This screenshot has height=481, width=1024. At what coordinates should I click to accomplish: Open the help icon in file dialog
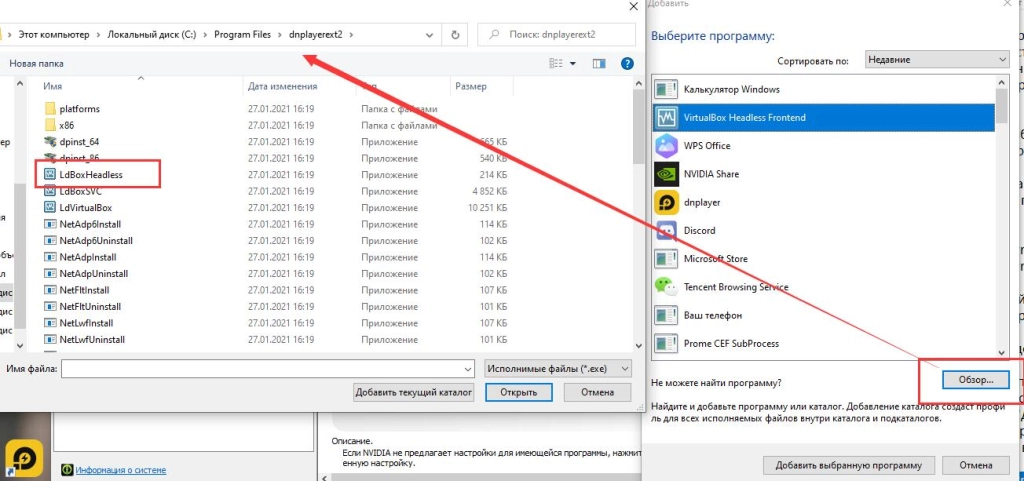tap(627, 63)
